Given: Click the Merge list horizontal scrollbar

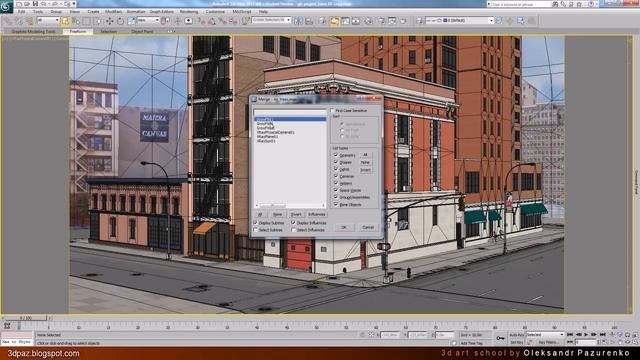Looking at the screenshot, I should pyautogui.click(x=289, y=205).
